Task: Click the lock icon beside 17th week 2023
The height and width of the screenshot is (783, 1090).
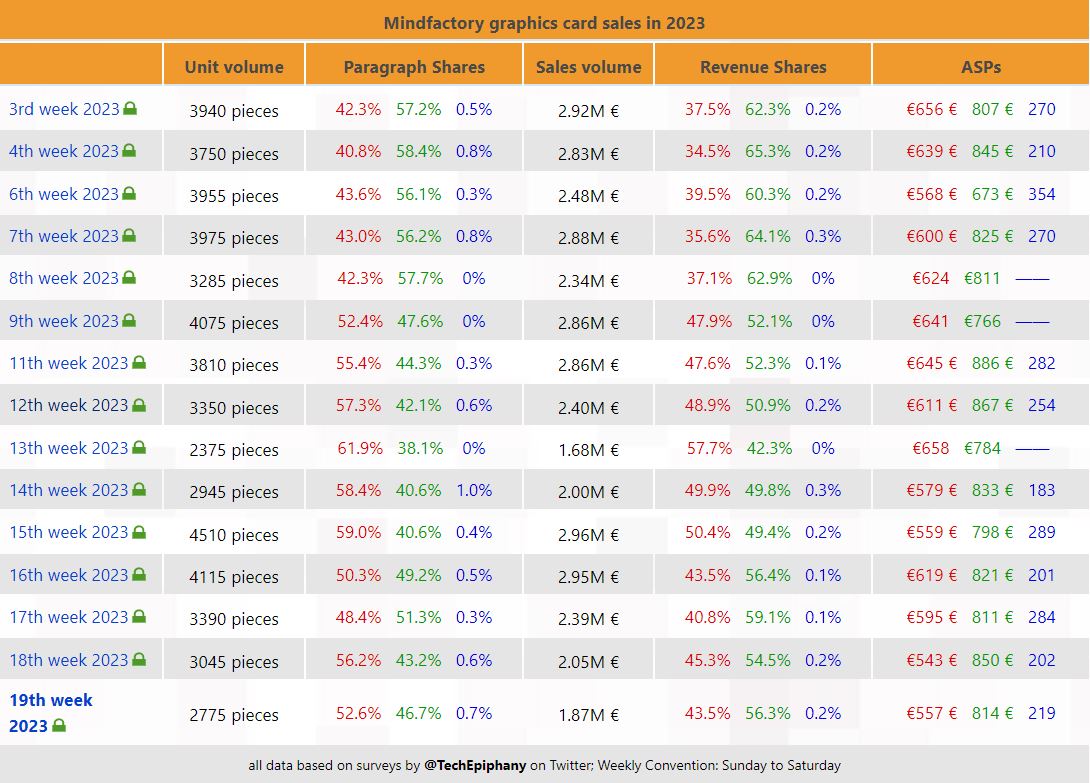Action: pos(139,617)
